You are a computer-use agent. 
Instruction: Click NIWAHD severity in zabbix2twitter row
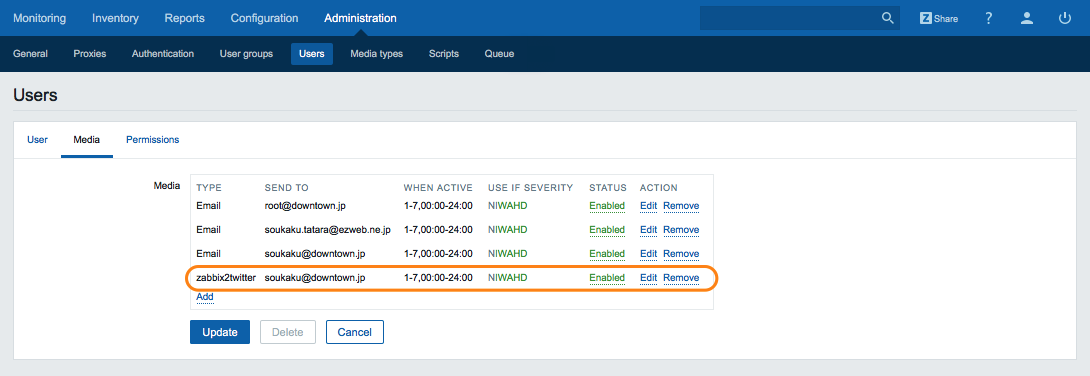[x=507, y=277]
